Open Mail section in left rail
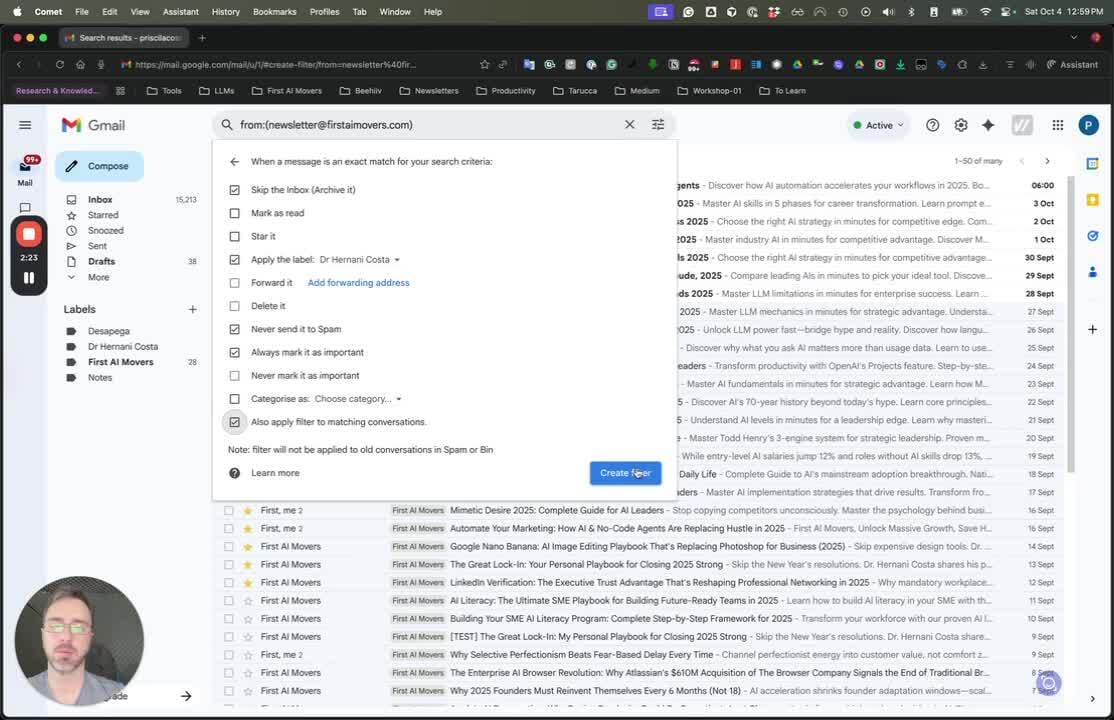The image size is (1114, 720). 25,172
